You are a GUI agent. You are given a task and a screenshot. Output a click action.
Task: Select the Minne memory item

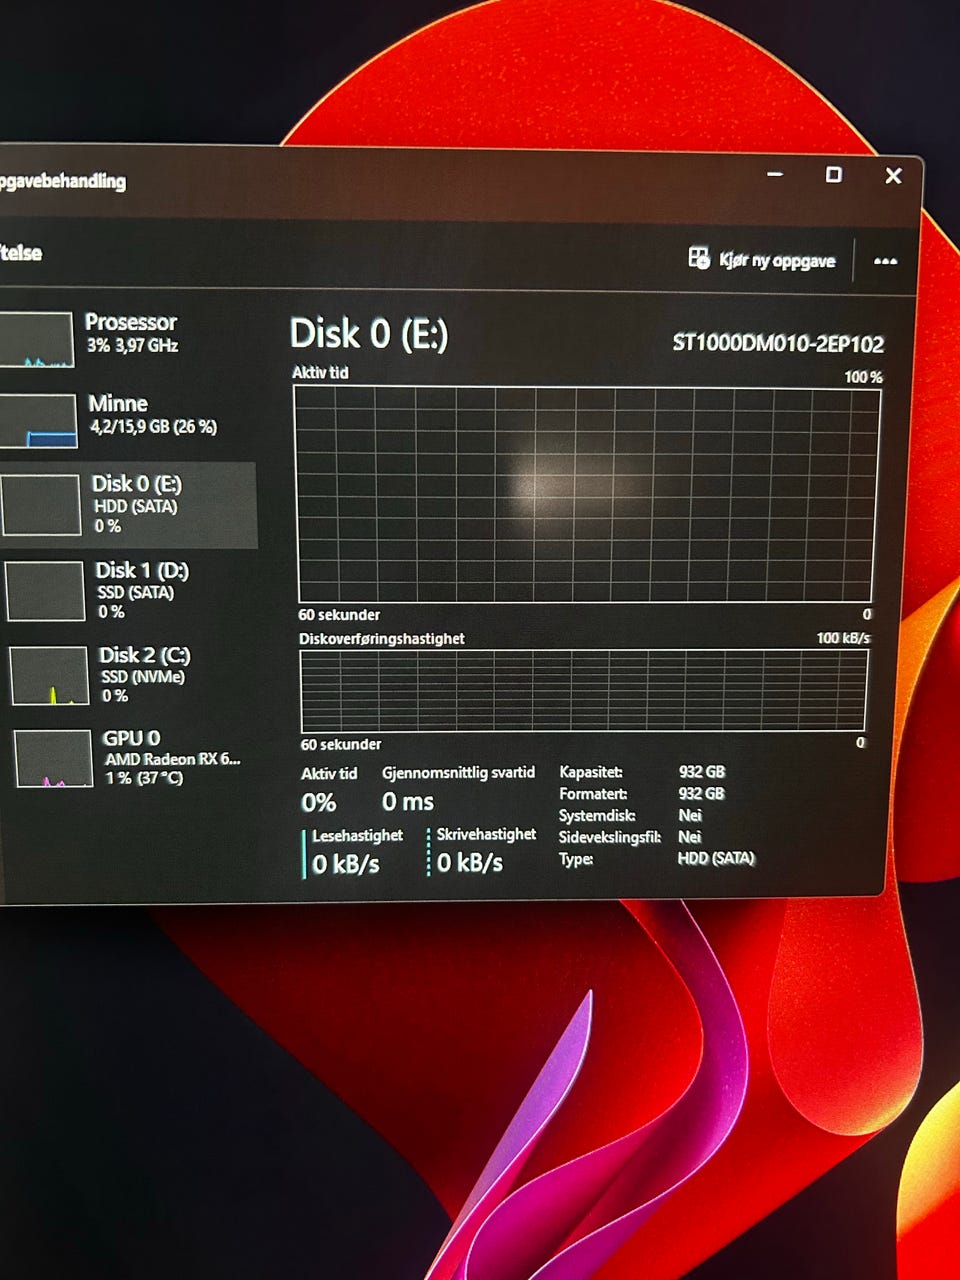tap(125, 419)
